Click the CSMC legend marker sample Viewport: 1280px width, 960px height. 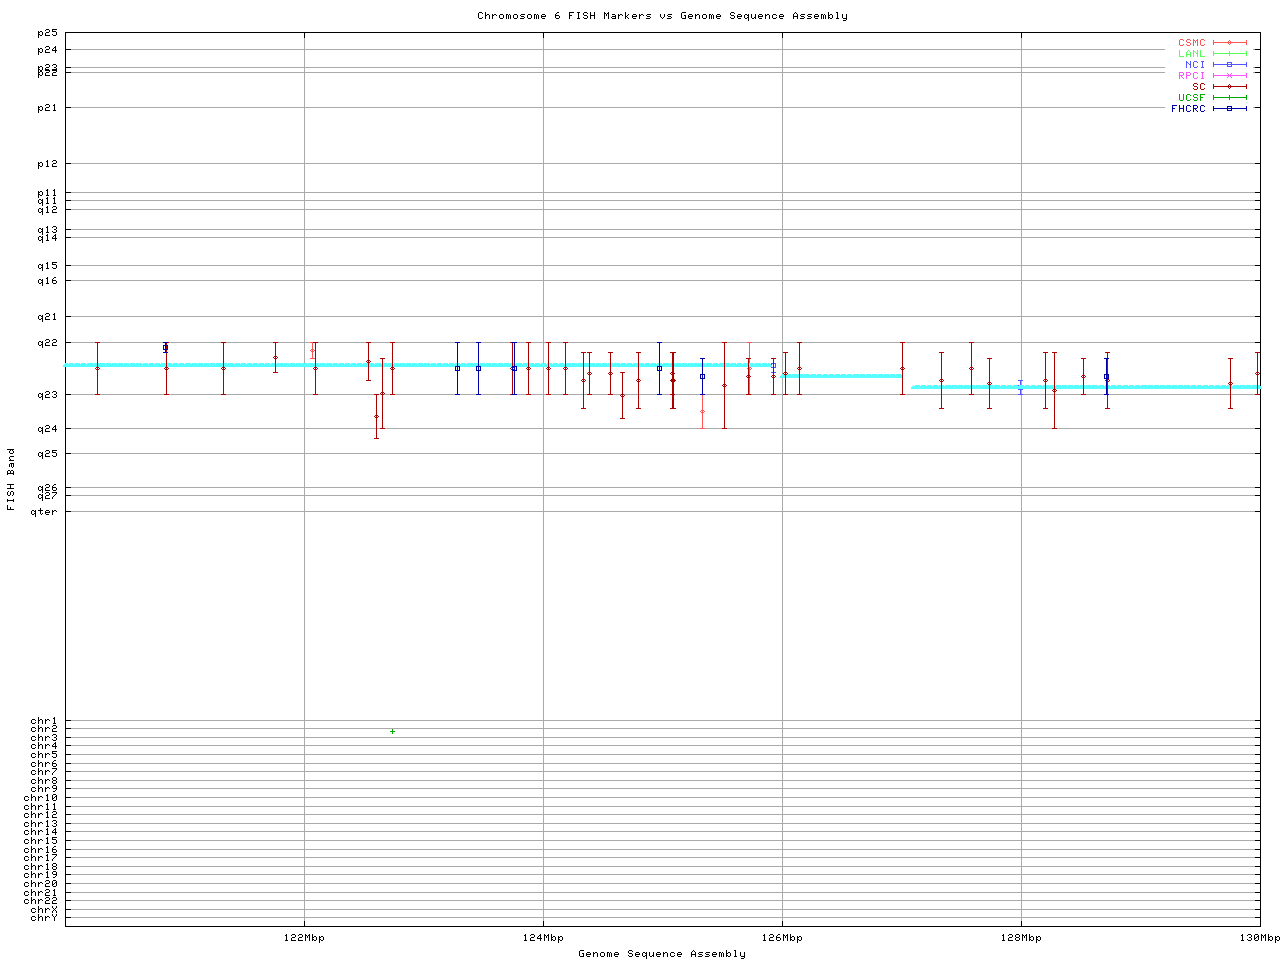click(x=1229, y=43)
